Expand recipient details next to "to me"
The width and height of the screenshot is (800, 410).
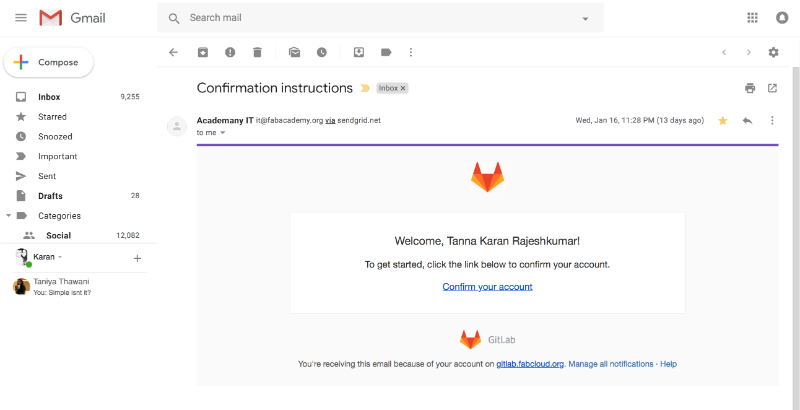222,133
